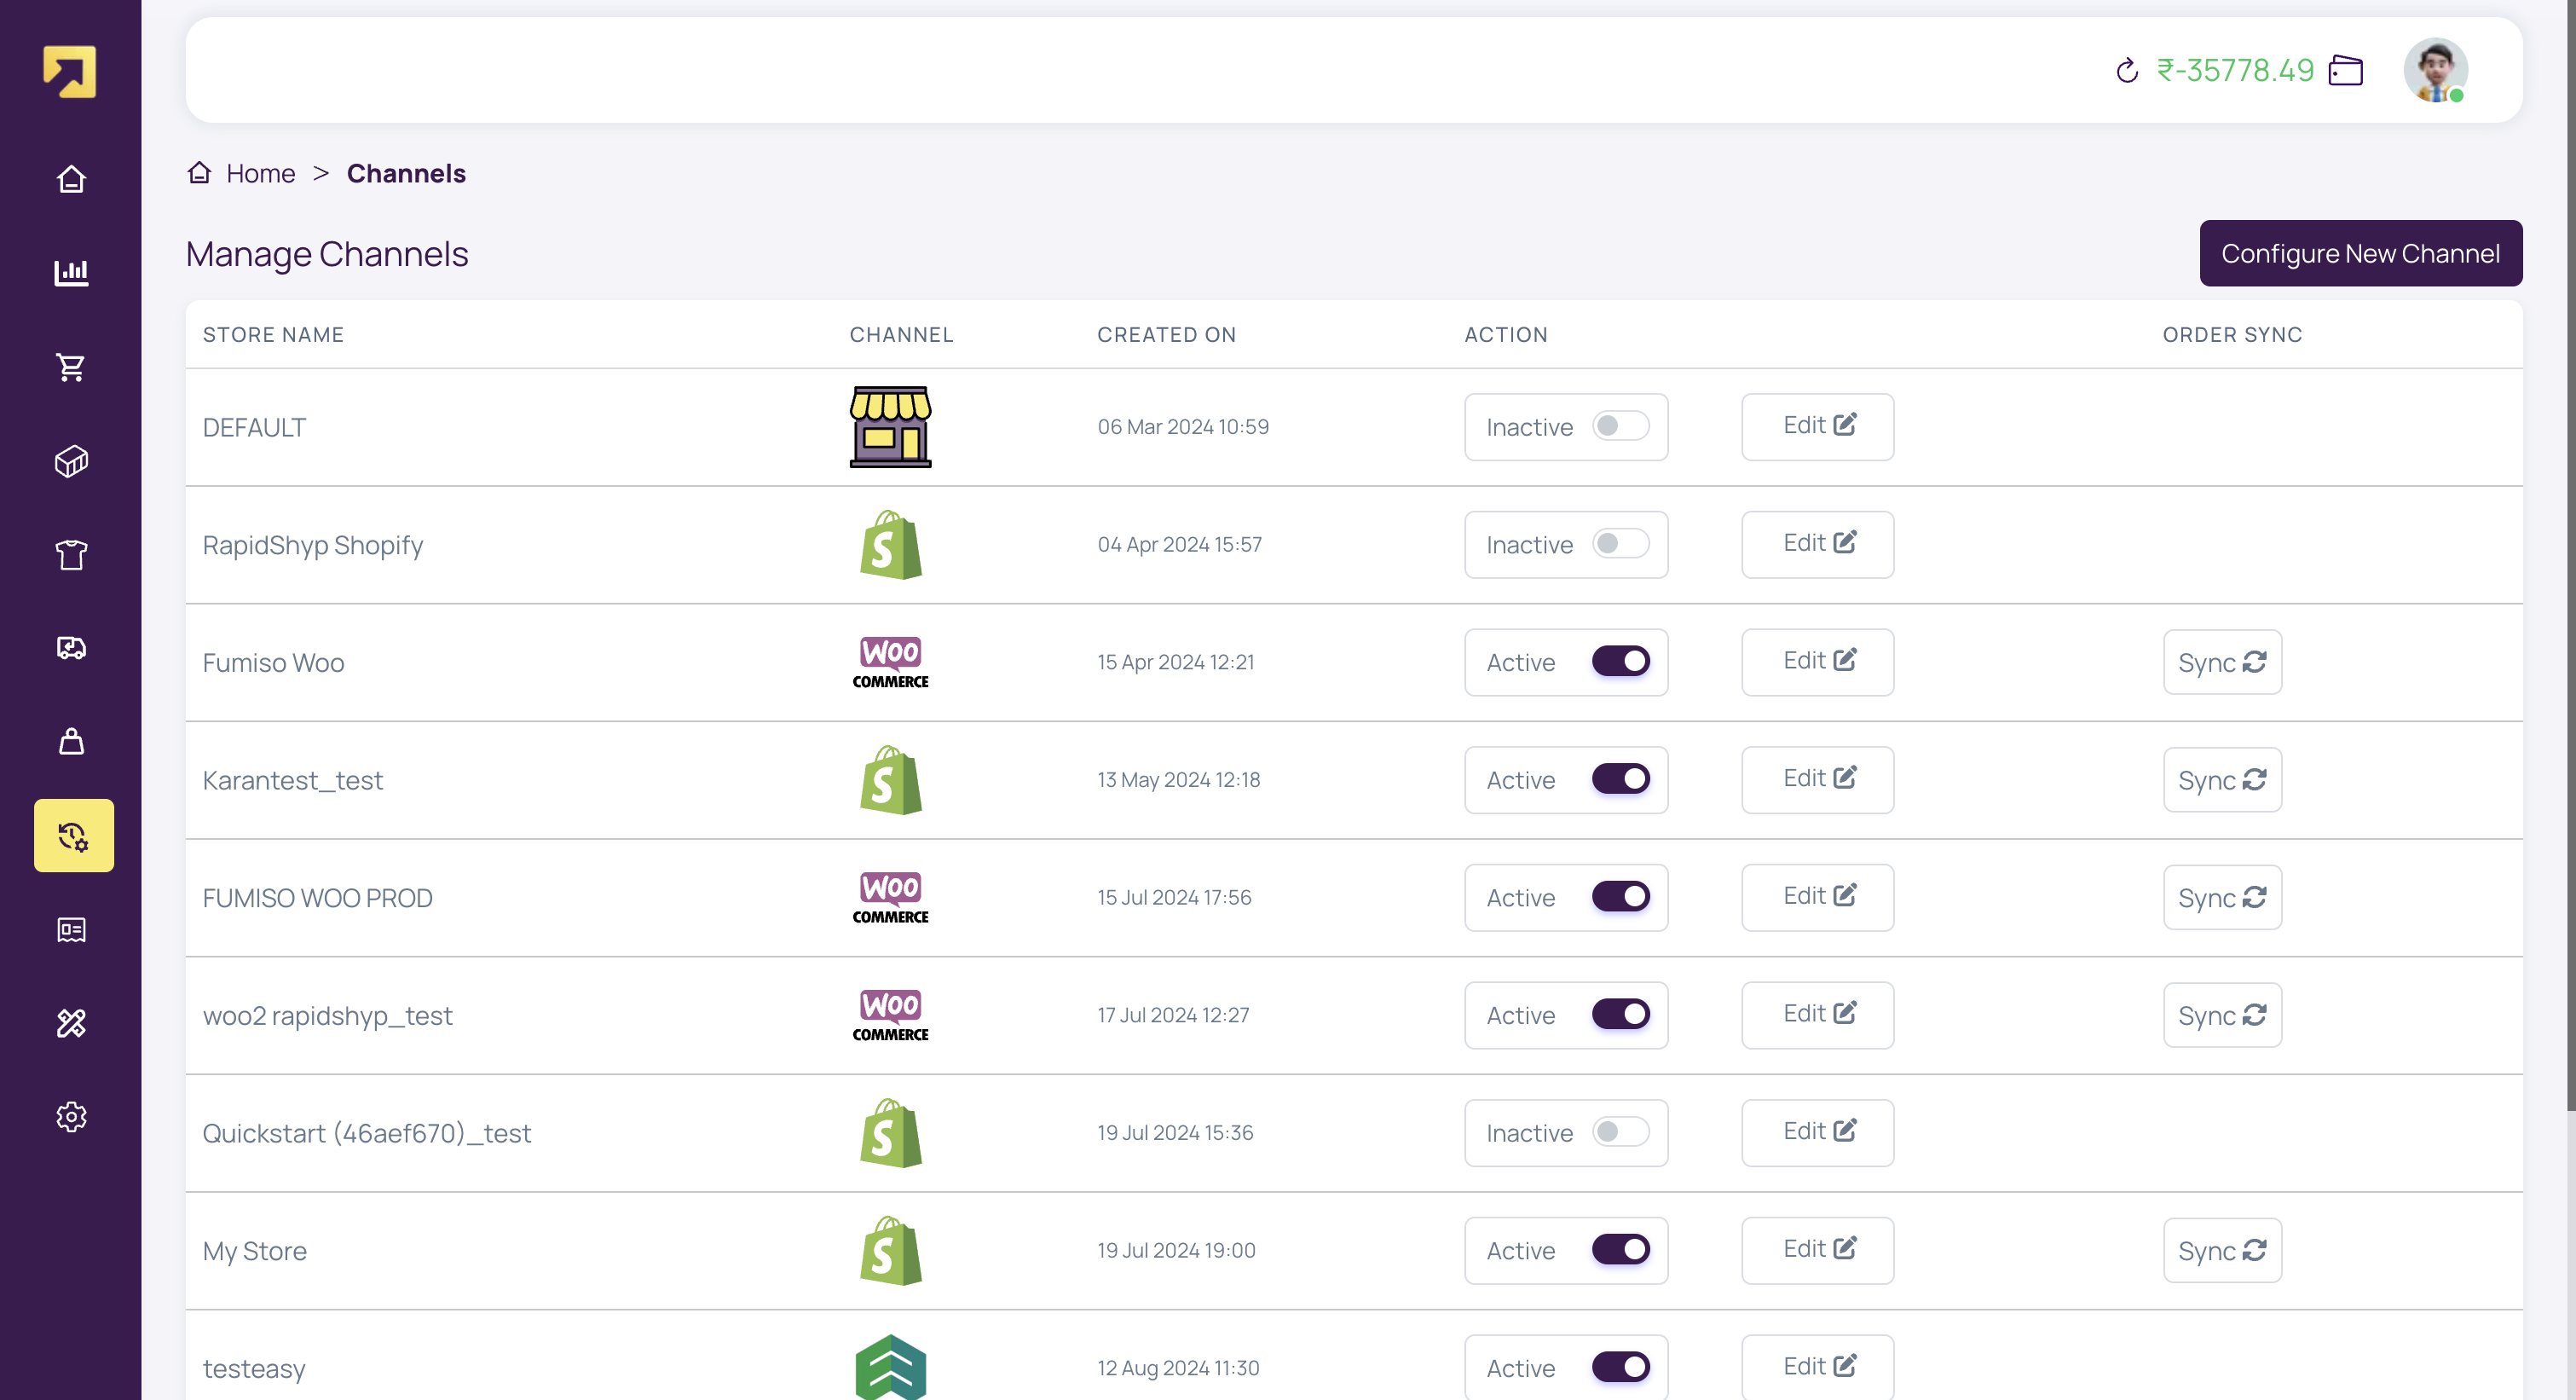
Task: Disable the Fumiso Woo channel toggle
Action: (1620, 661)
